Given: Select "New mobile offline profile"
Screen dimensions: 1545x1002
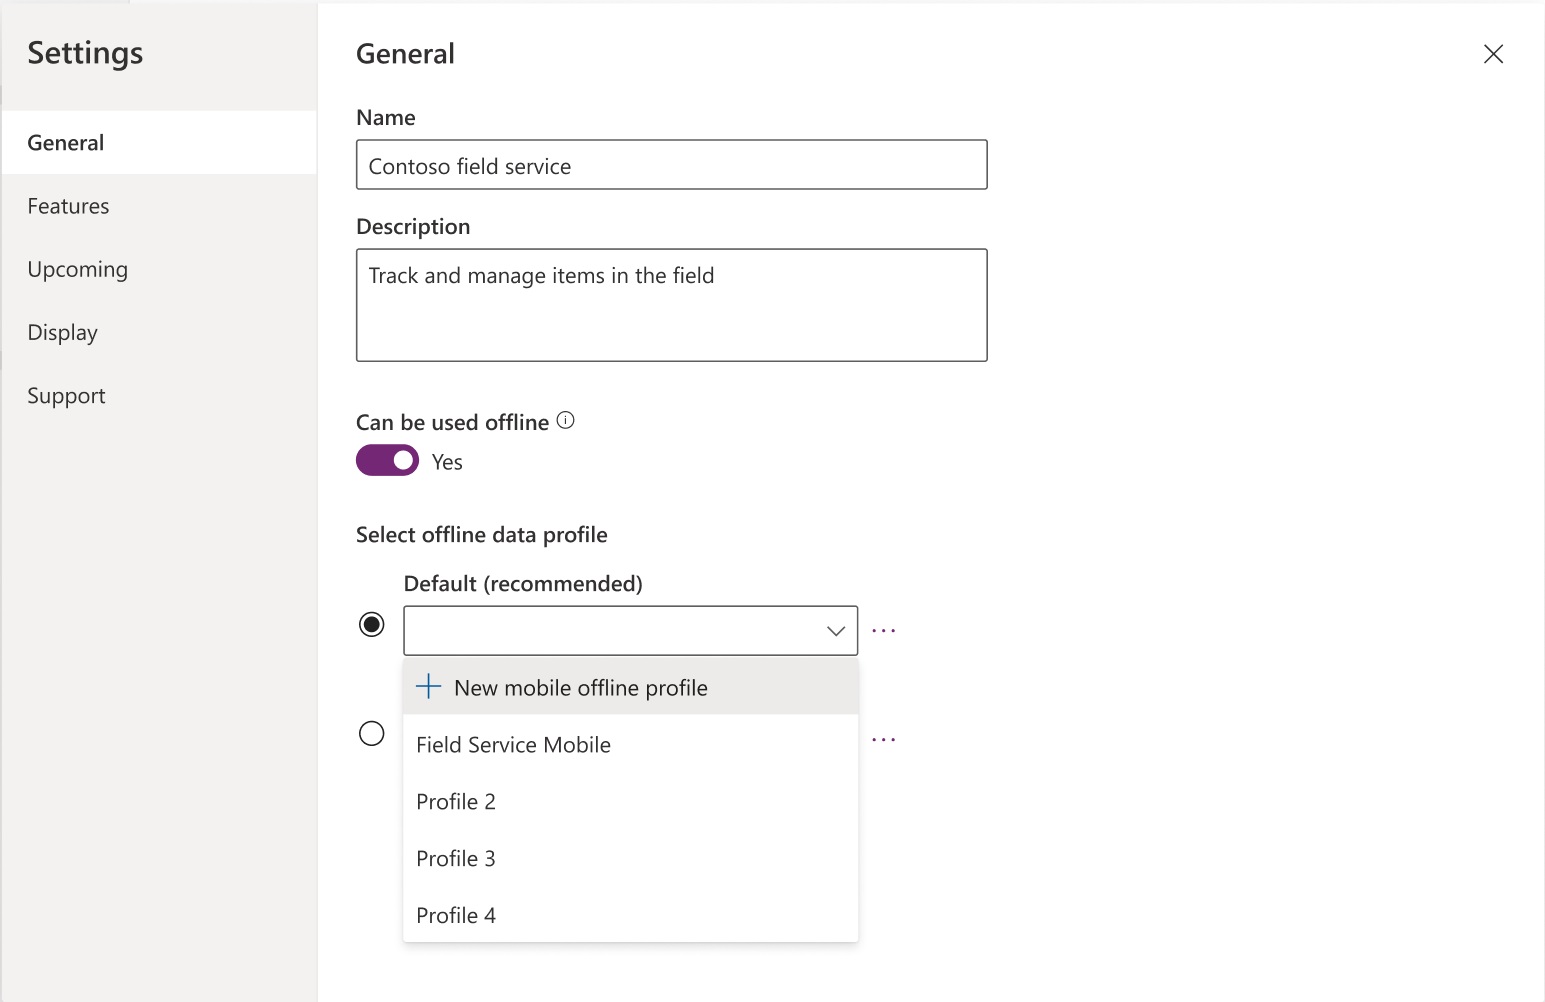Looking at the screenshot, I should point(580,687).
